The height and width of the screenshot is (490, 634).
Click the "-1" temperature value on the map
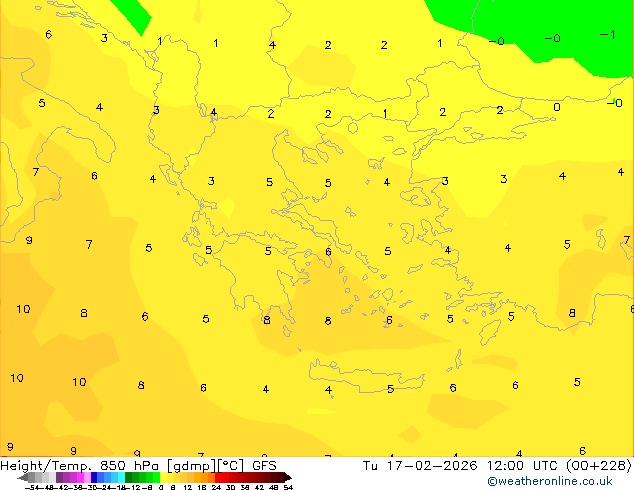tap(608, 35)
